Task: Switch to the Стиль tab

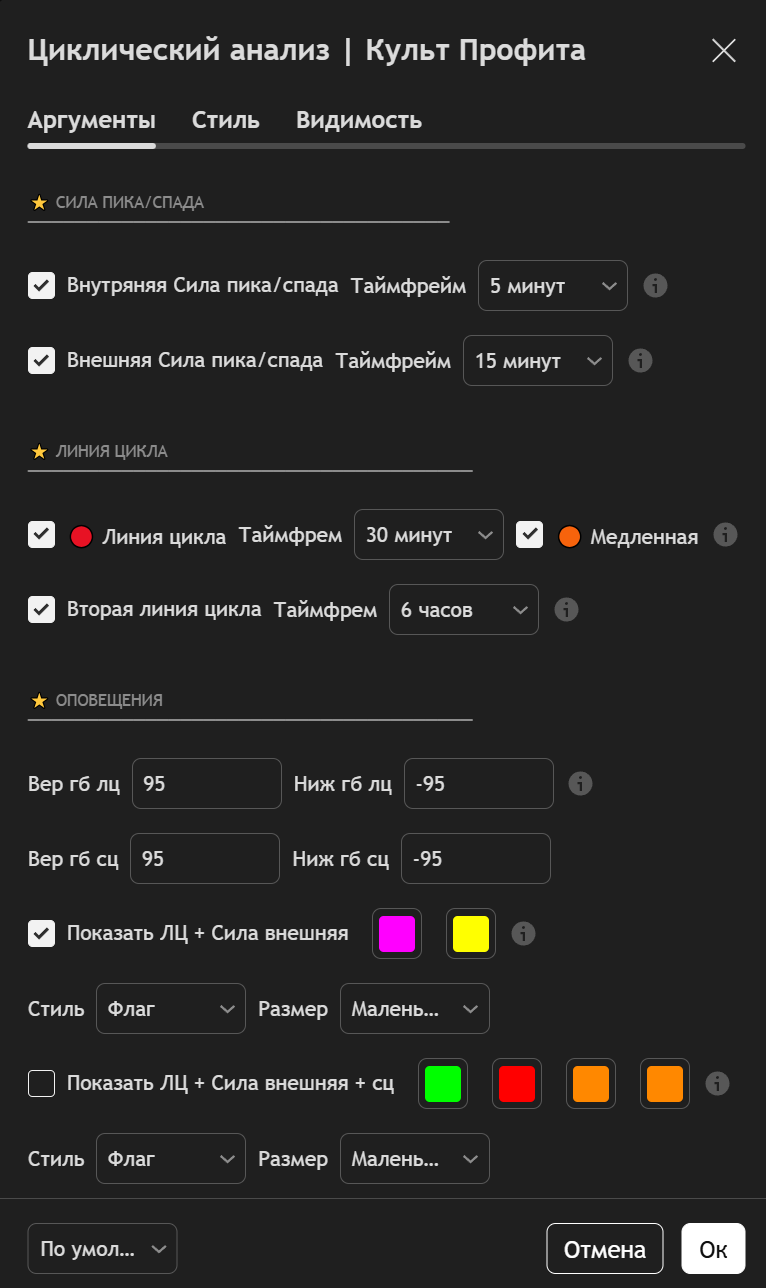Action: coord(226,121)
